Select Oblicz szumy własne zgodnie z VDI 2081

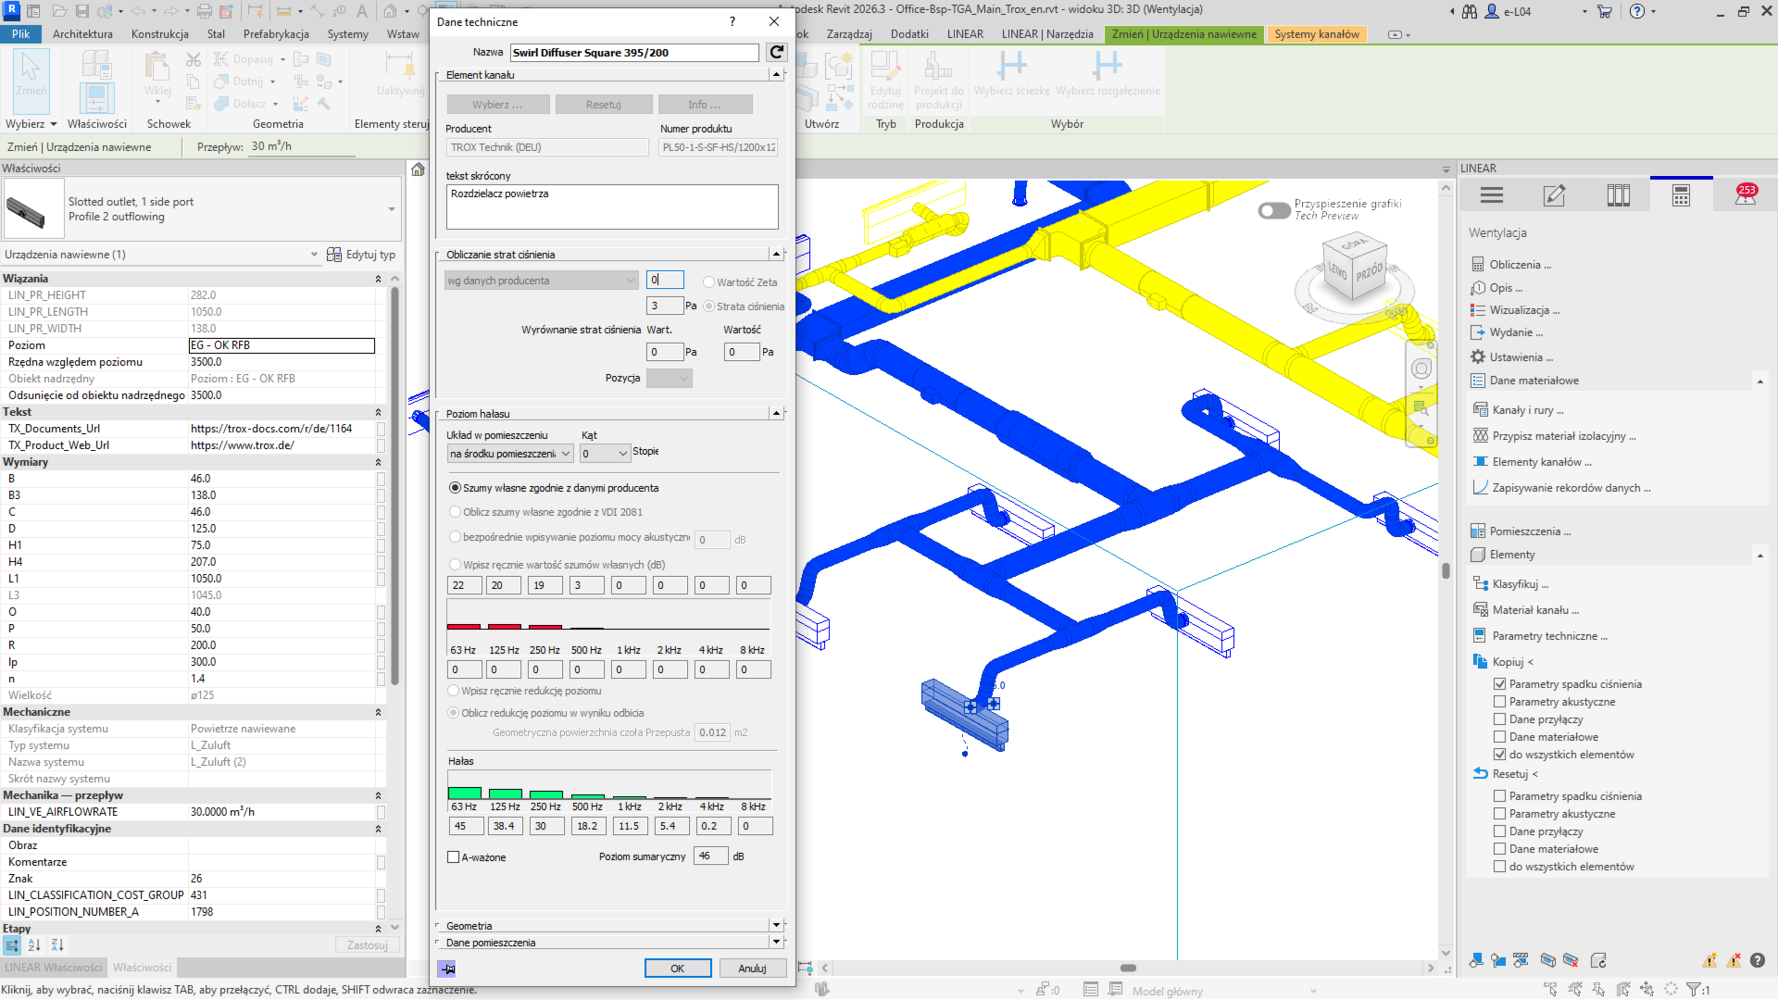(455, 512)
